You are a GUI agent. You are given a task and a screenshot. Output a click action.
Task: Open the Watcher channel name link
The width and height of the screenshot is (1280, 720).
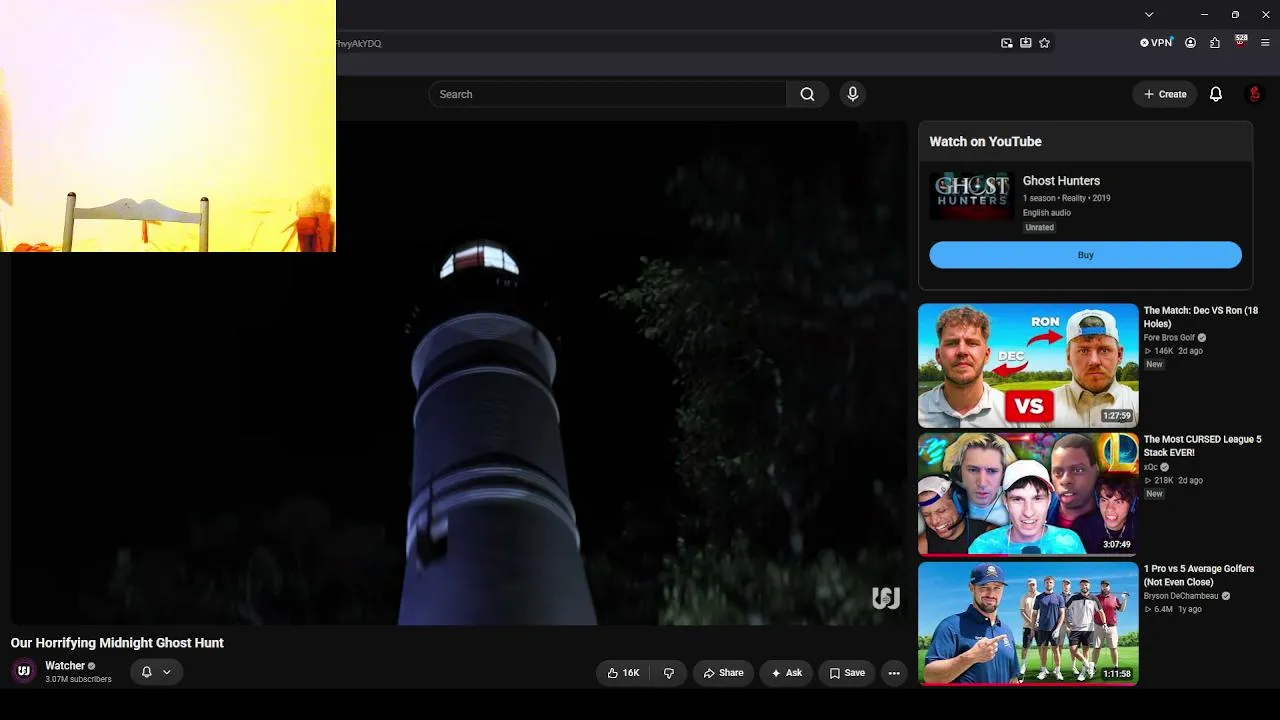click(65, 666)
